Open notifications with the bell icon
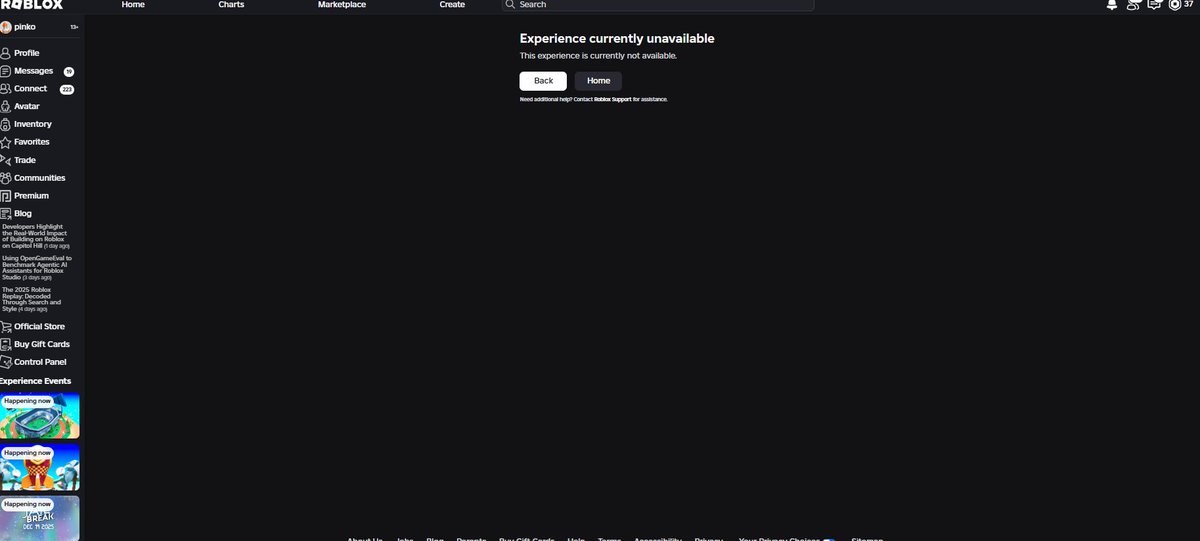Image resolution: width=1200 pixels, height=541 pixels. [1112, 5]
